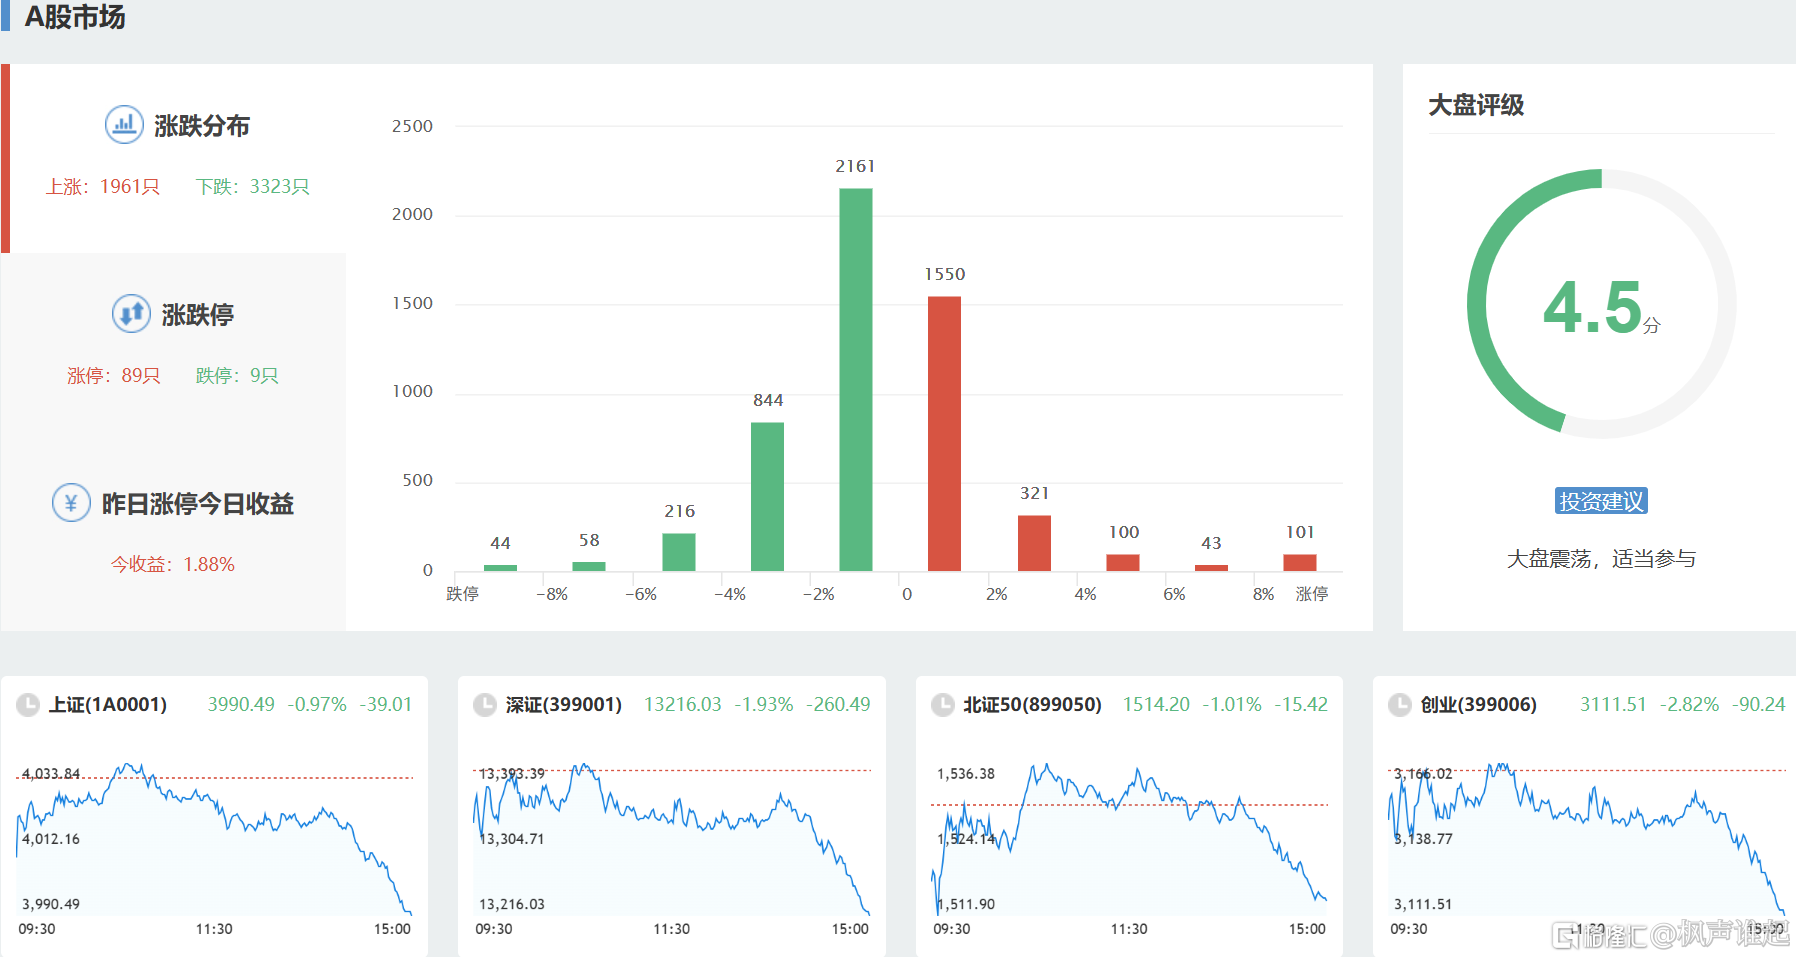Open the 创业(399006) index title
This screenshot has height=957, width=1796.
click(1478, 705)
